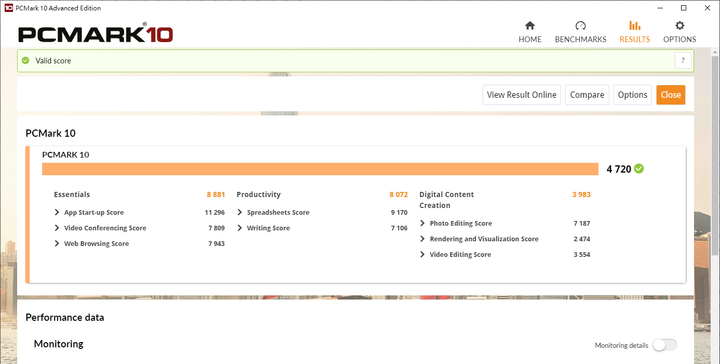Click Digital Content Creation score 3 983

[581, 195]
